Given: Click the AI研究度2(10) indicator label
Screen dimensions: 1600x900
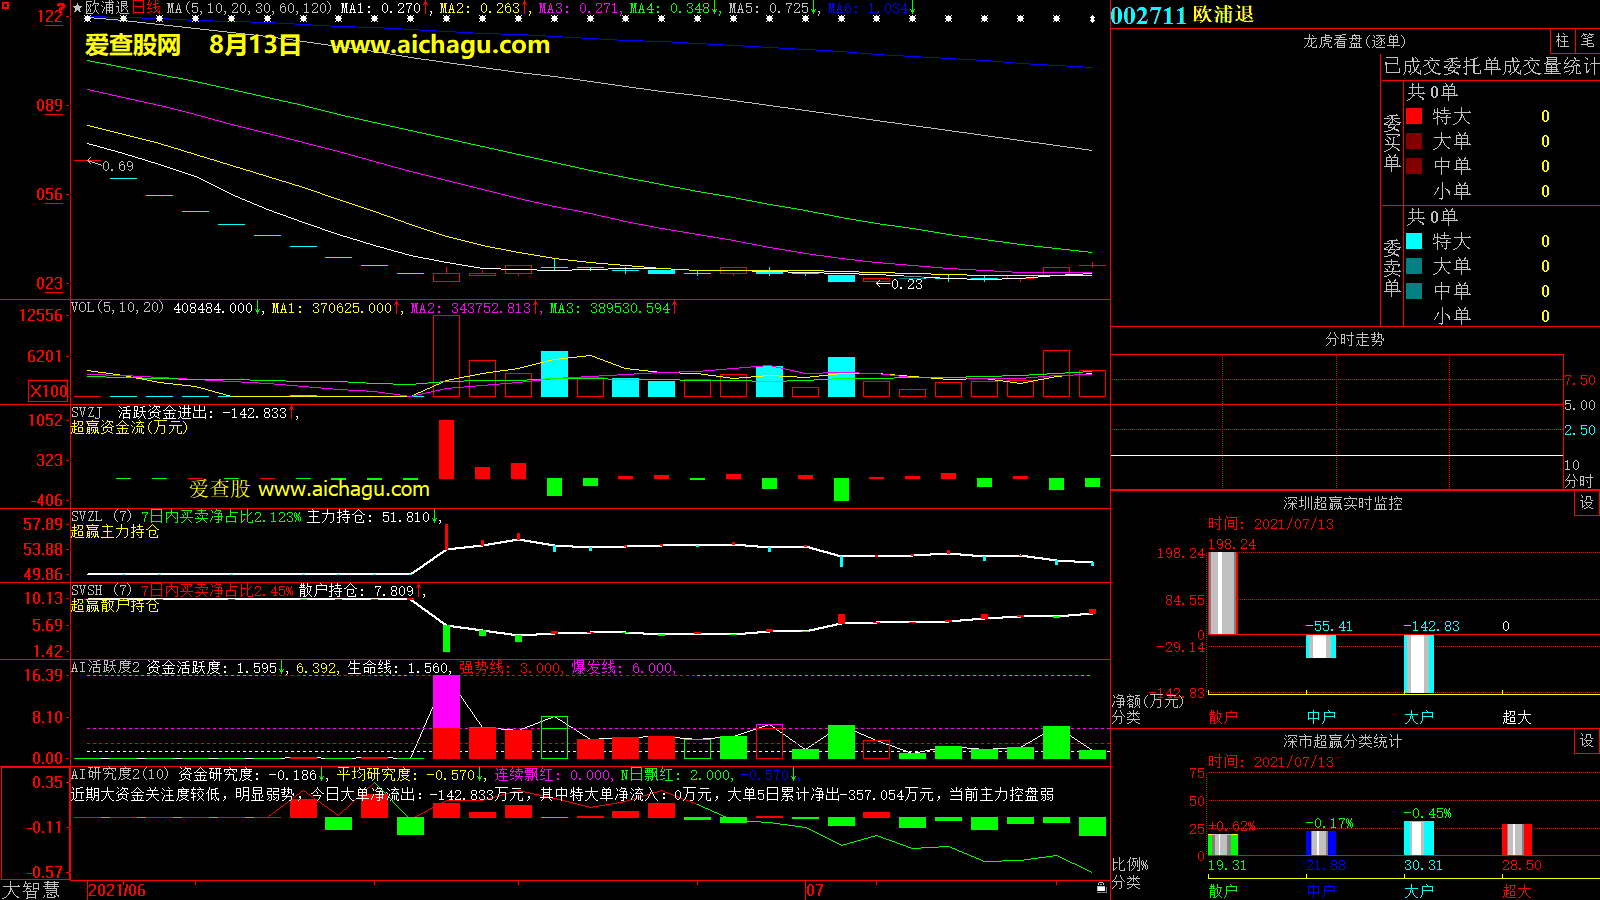Looking at the screenshot, I should pyautogui.click(x=120, y=774).
